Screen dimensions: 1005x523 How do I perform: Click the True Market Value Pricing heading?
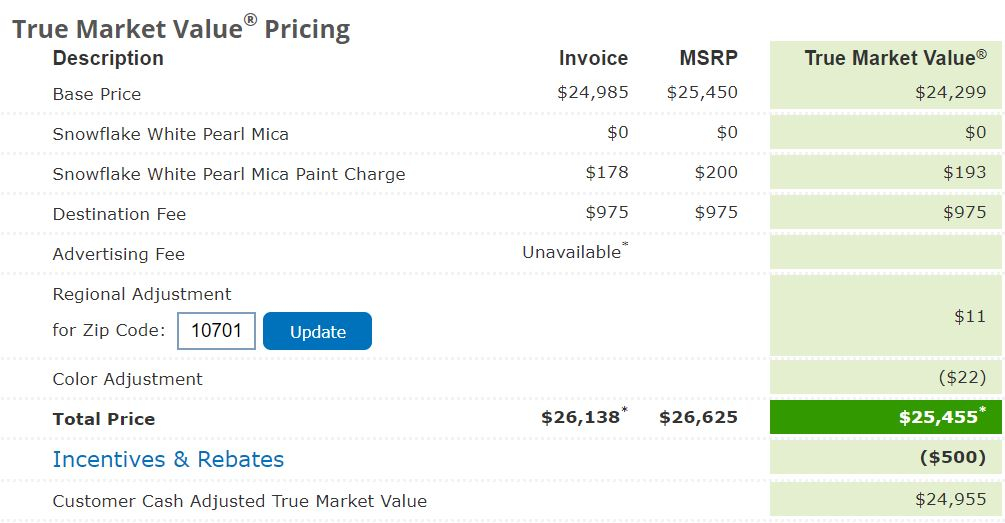181,29
